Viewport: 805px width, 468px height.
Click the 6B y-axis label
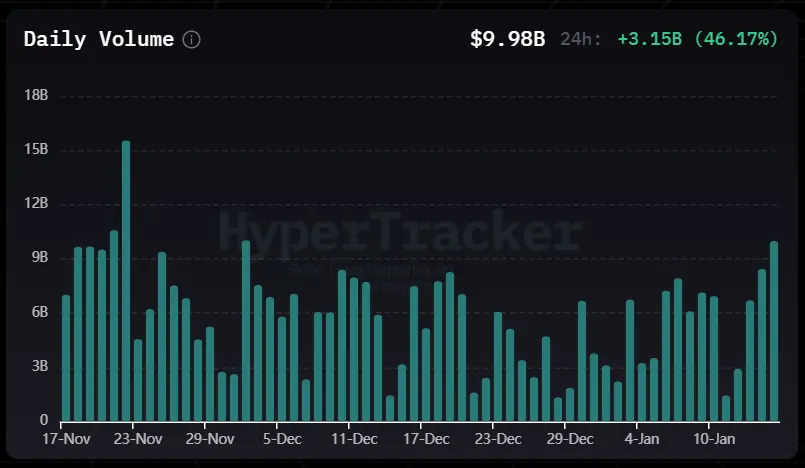[x=40, y=312]
